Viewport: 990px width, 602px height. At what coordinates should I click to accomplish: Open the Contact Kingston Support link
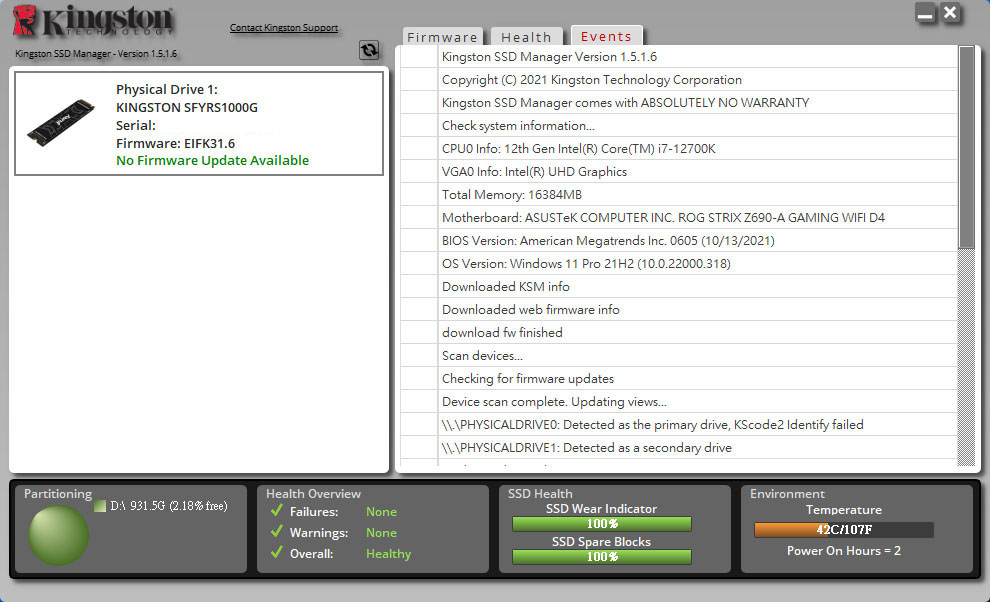tap(283, 28)
